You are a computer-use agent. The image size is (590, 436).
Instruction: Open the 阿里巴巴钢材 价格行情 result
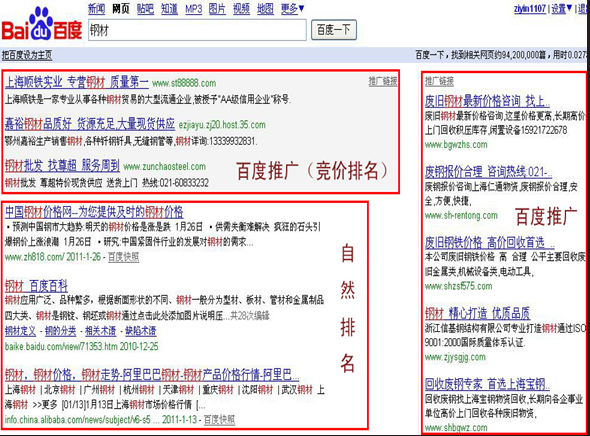152,374
